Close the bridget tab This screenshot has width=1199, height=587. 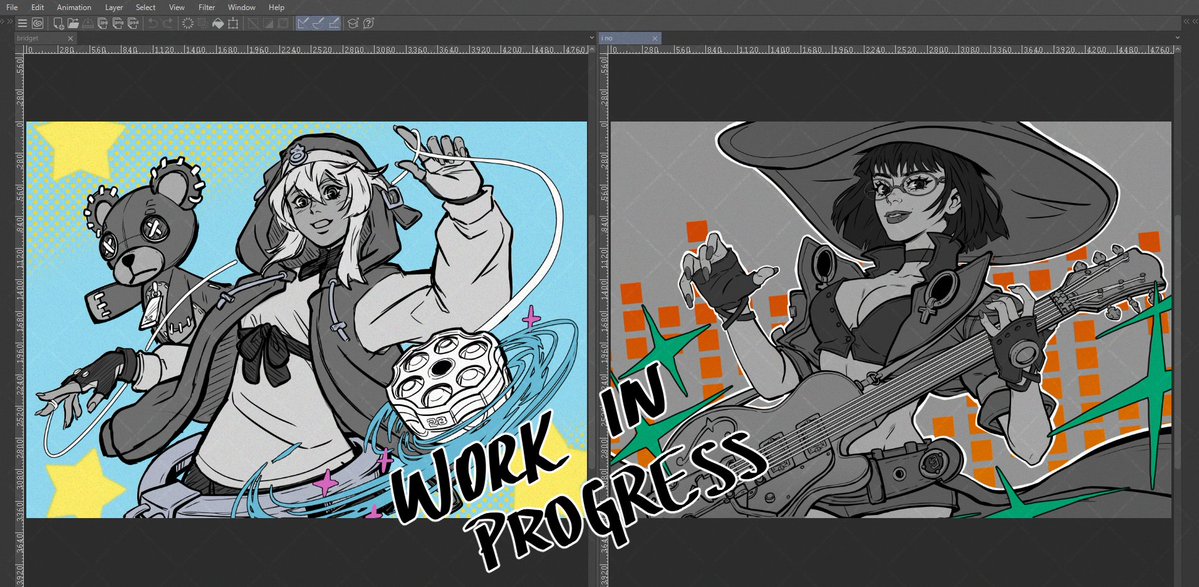coord(70,38)
